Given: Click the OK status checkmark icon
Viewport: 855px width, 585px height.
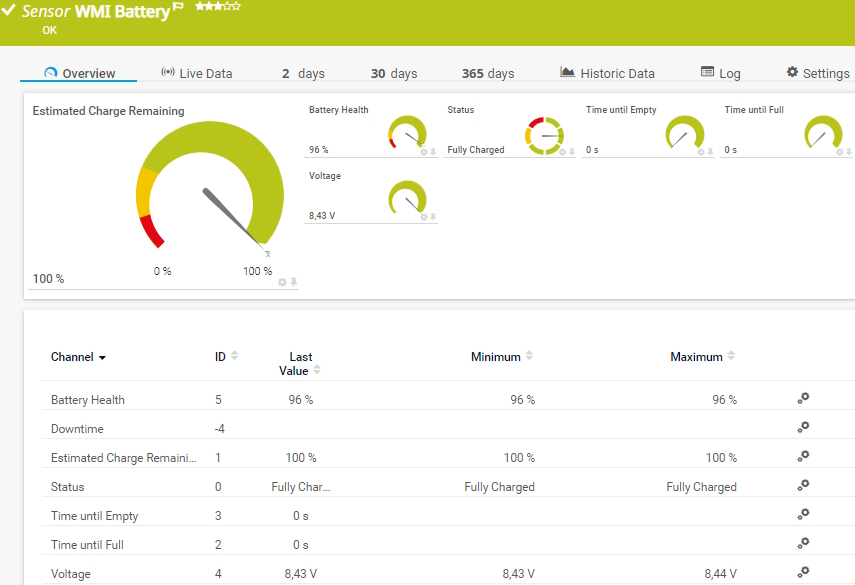Looking at the screenshot, I should pos(9,9).
